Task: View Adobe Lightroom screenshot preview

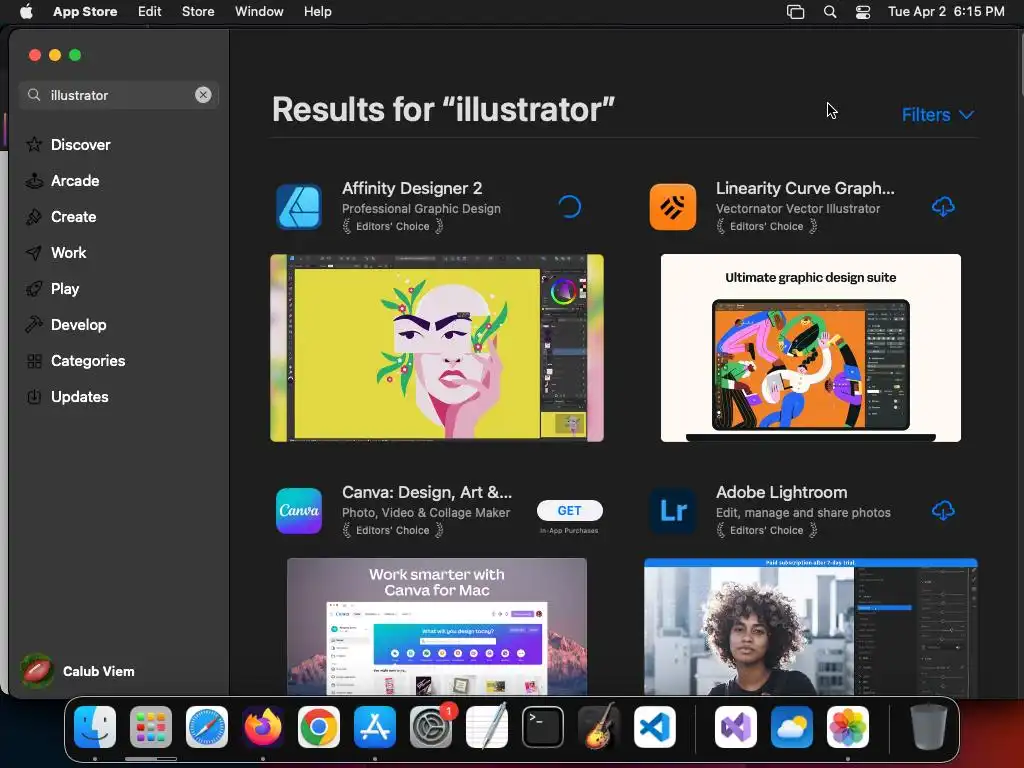Action: (810, 626)
